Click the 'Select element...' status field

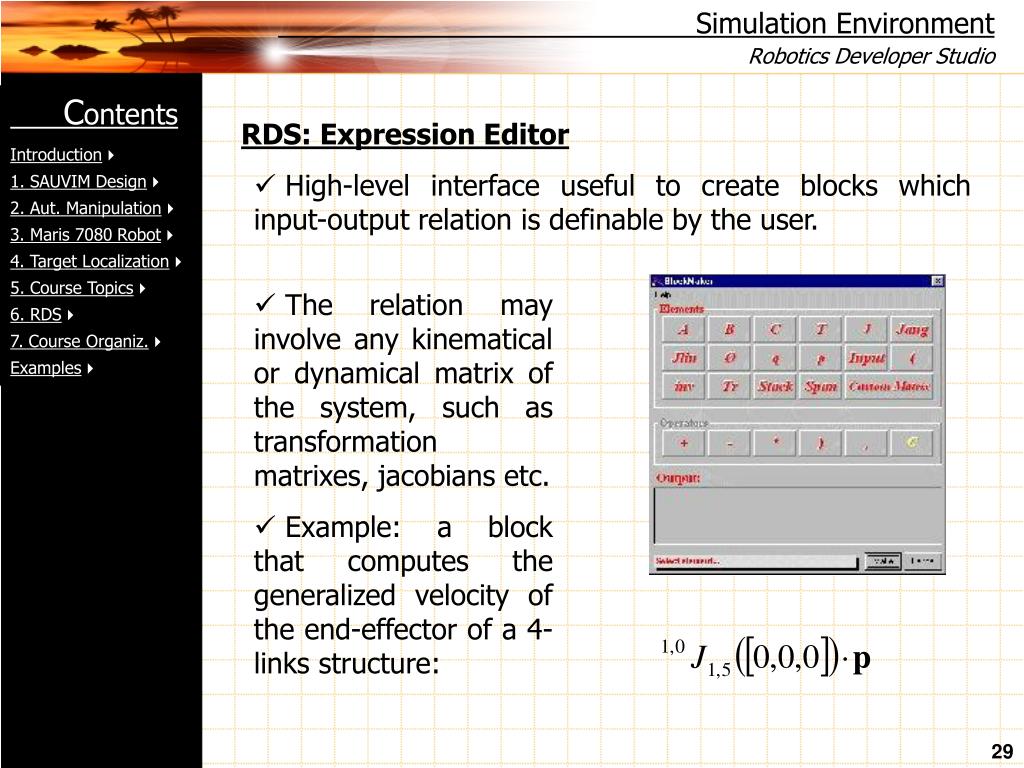click(756, 562)
